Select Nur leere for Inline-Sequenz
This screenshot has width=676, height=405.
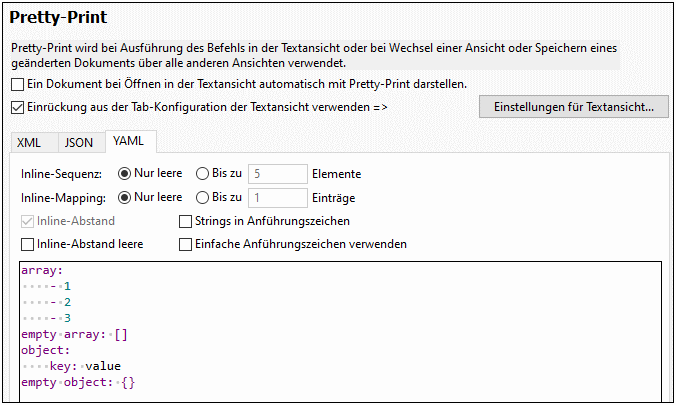[125, 173]
